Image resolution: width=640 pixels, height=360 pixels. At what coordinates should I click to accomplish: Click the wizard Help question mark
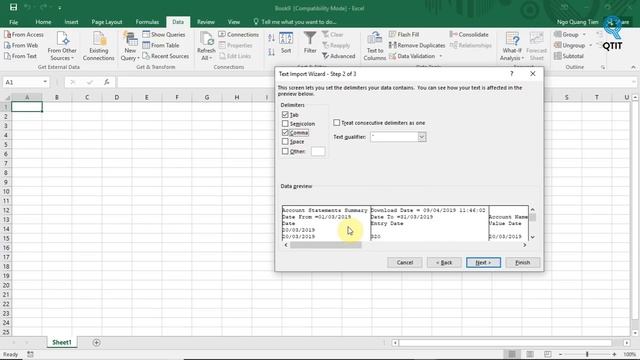pos(511,73)
